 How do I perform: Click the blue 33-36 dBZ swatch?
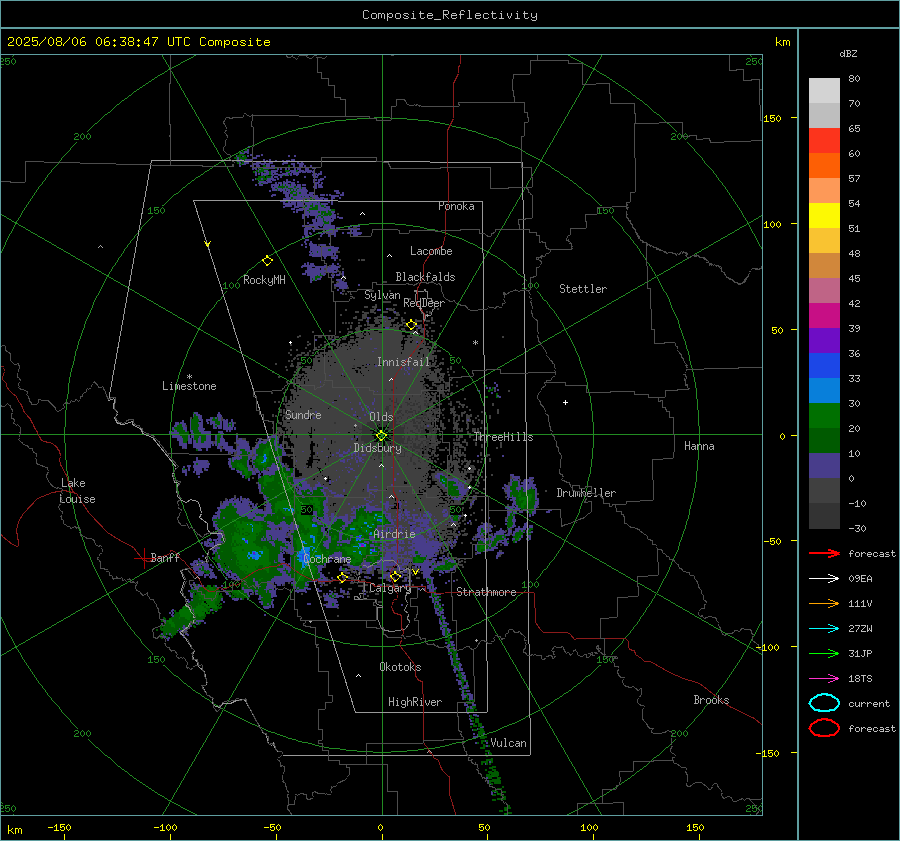[824, 366]
